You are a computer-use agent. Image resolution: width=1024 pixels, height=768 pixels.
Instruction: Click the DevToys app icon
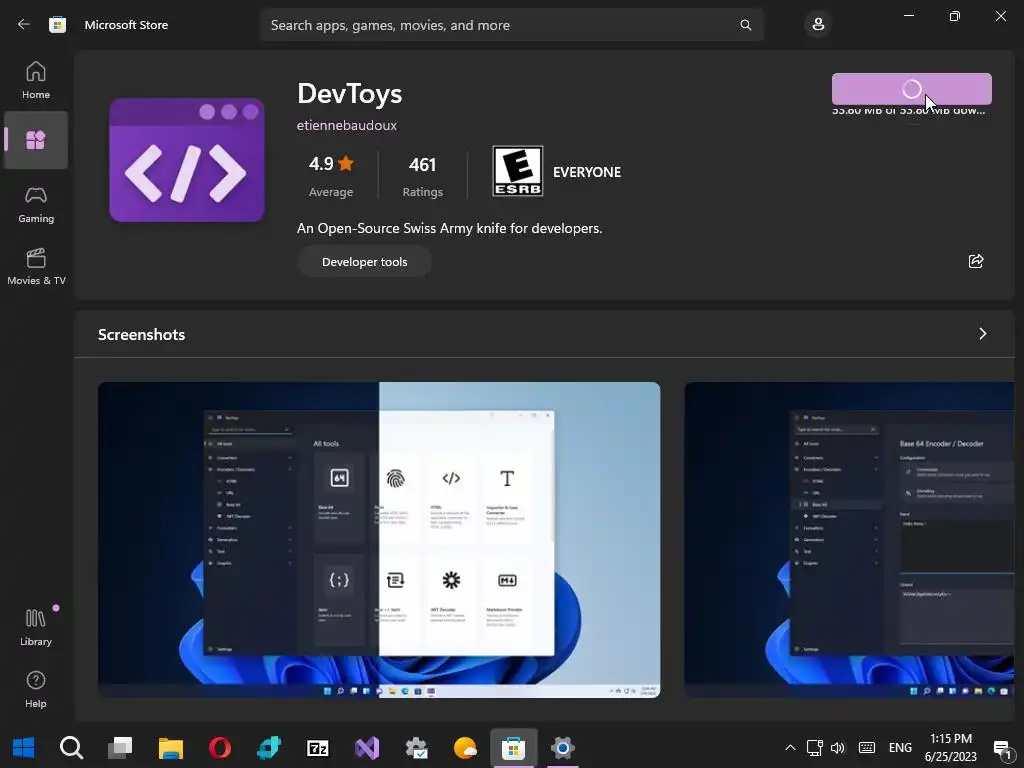click(187, 160)
